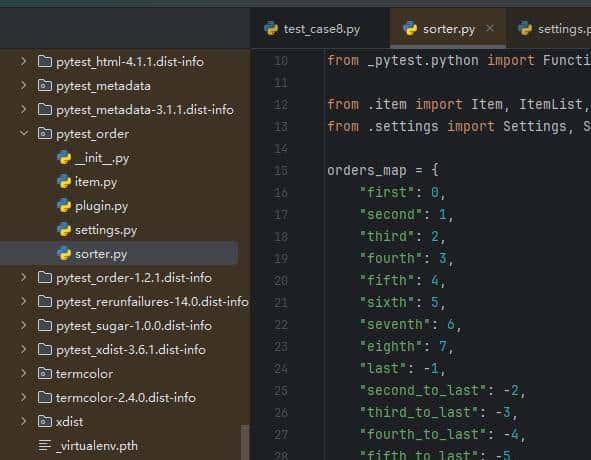
Task: Open __init__.py in the project tree
Action: click(102, 158)
